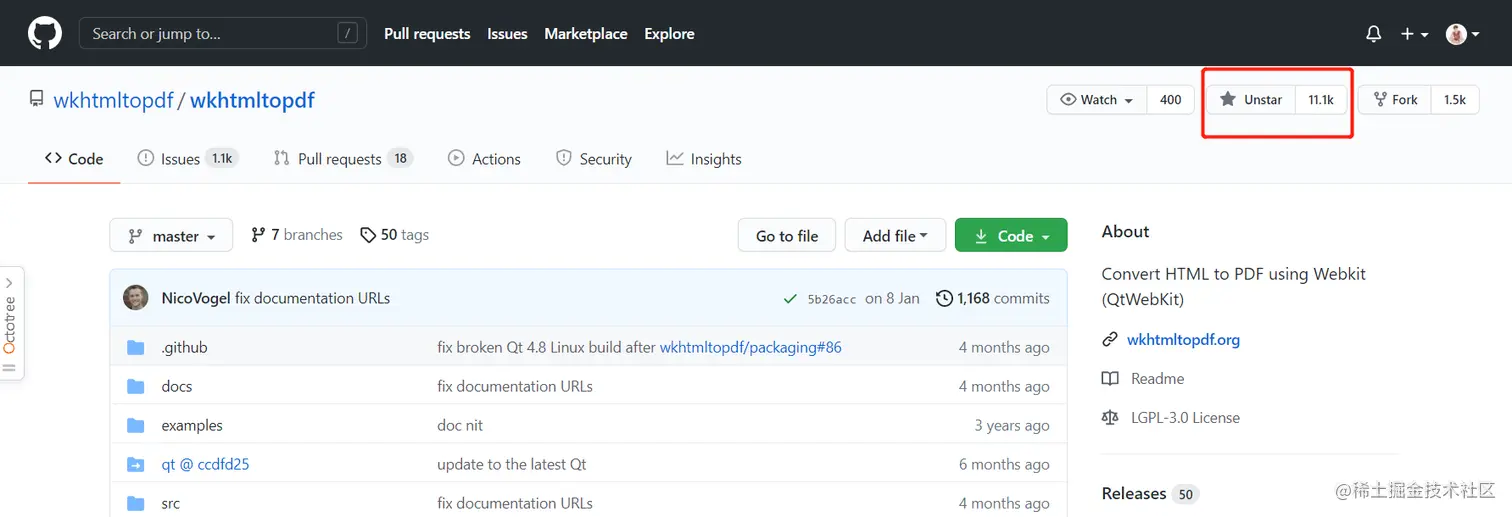Screen dimensions: 1512x517
Task: View the 1,168 commits history
Action: coord(993,298)
